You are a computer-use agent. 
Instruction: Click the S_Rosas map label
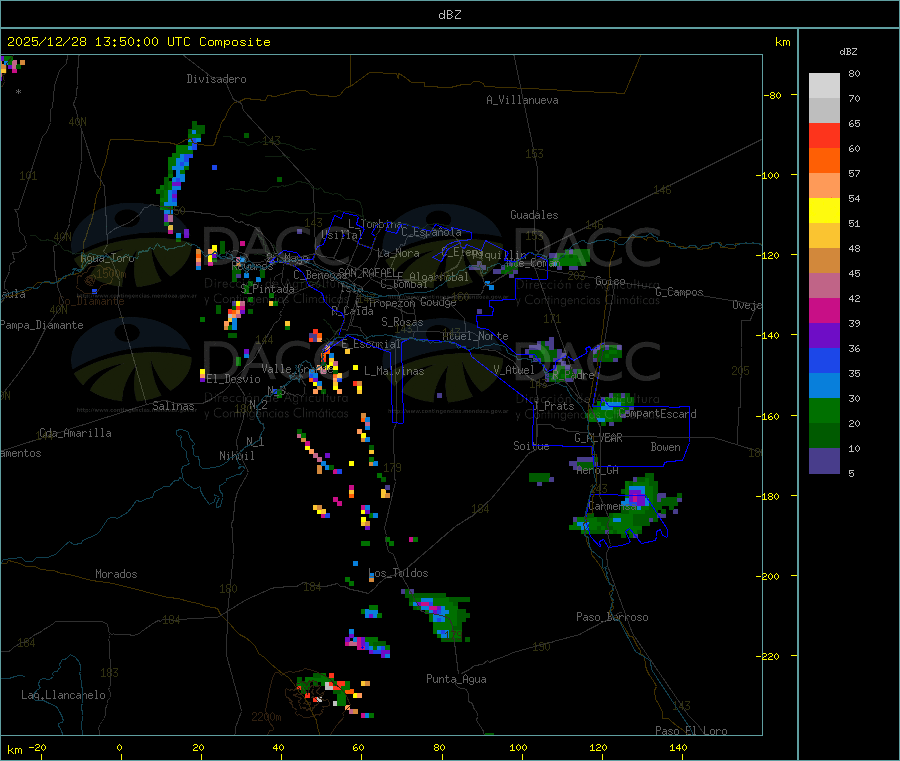point(402,322)
